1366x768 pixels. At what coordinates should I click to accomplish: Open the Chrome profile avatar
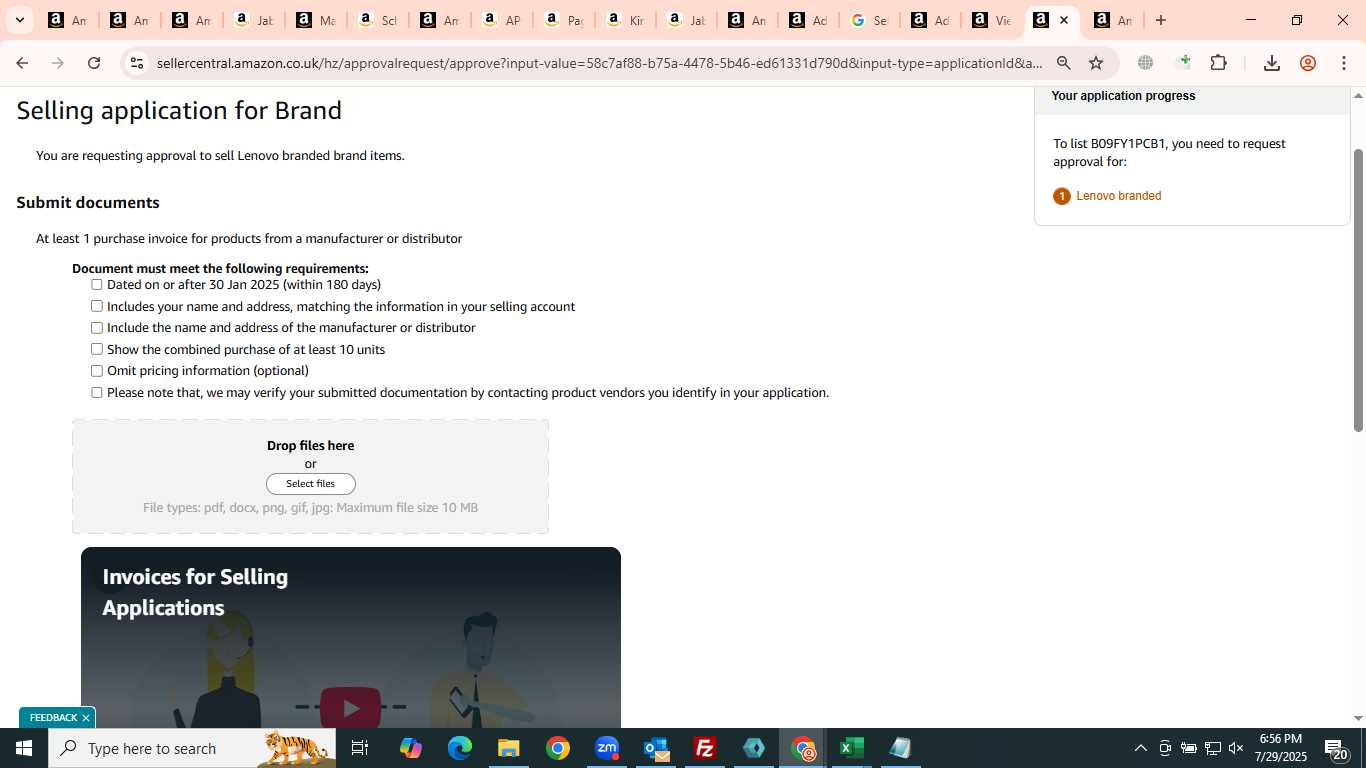coord(1308,63)
